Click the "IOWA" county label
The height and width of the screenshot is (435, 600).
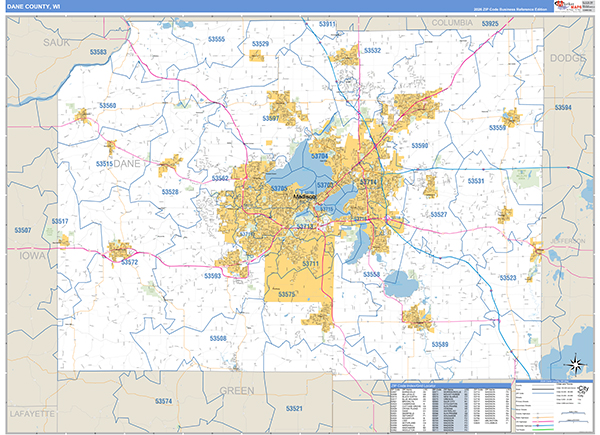(32, 256)
